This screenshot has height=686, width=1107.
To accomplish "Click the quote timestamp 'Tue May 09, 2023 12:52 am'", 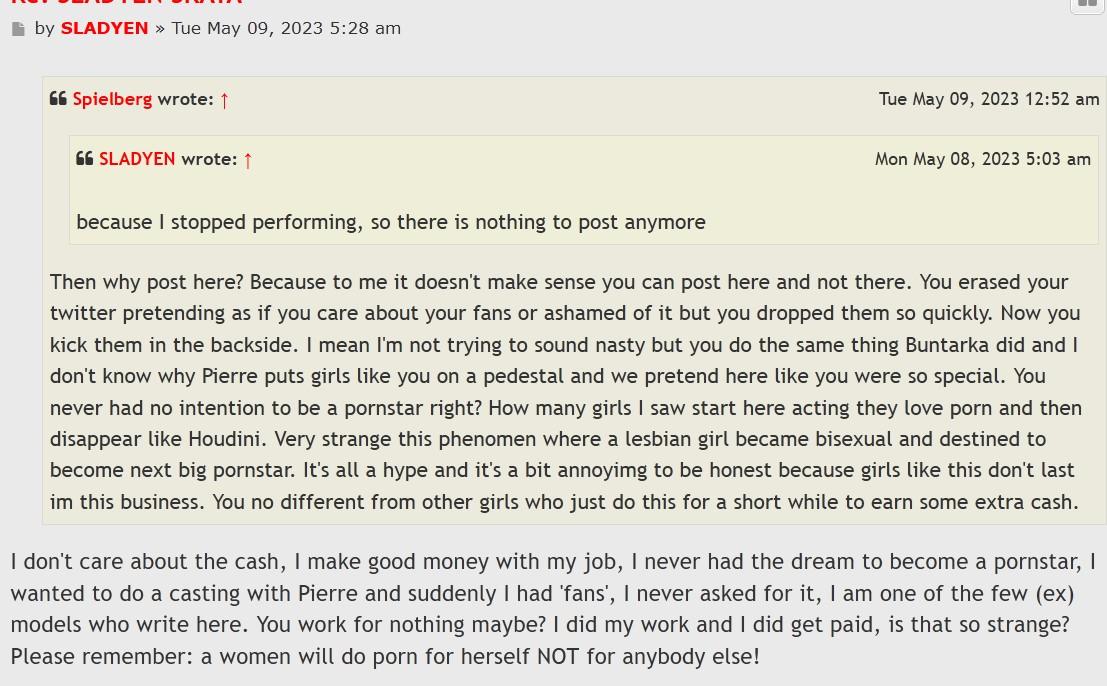I will (x=988, y=99).
